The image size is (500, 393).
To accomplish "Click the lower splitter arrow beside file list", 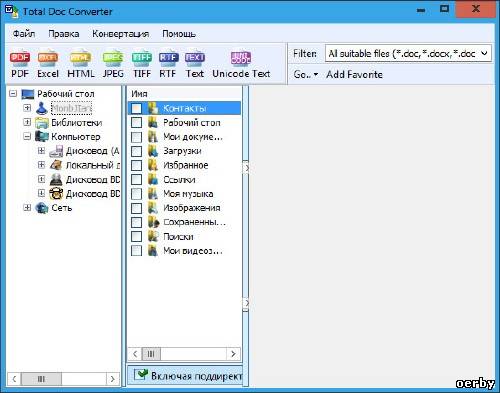I will (x=246, y=303).
